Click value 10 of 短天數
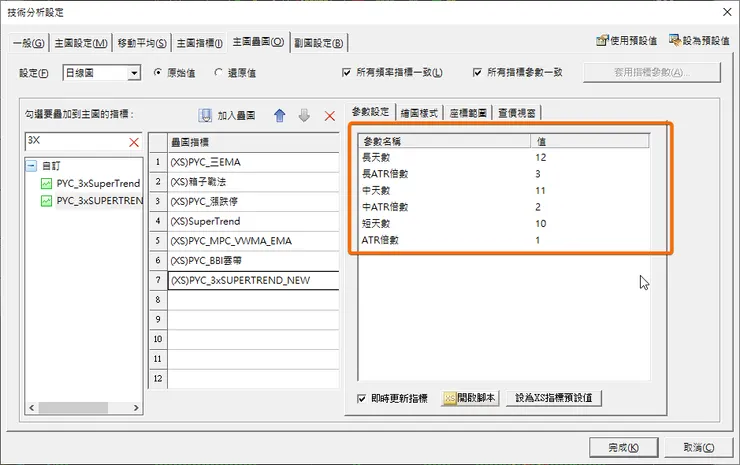The height and width of the screenshot is (465, 740). coord(541,224)
